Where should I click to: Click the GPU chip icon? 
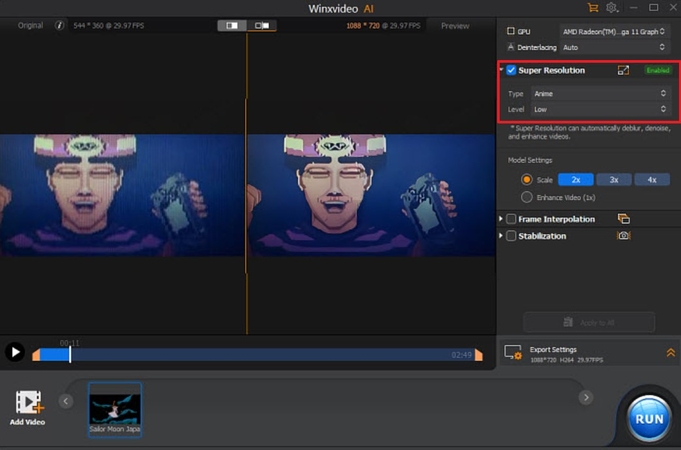pyautogui.click(x=511, y=31)
